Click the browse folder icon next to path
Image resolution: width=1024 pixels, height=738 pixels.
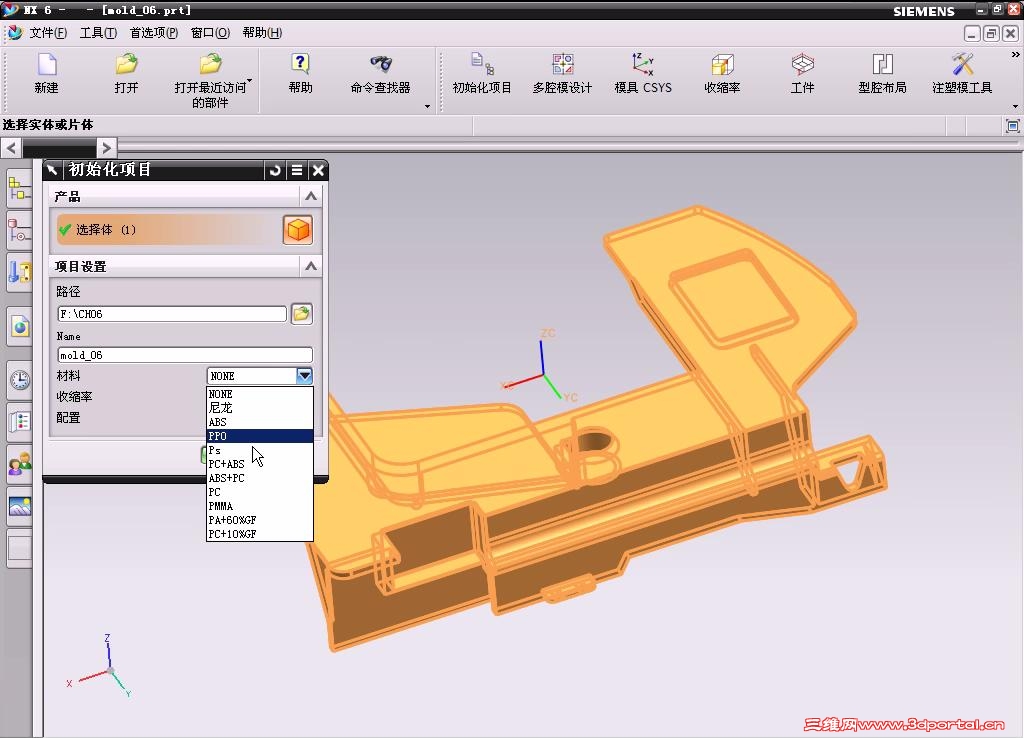302,314
